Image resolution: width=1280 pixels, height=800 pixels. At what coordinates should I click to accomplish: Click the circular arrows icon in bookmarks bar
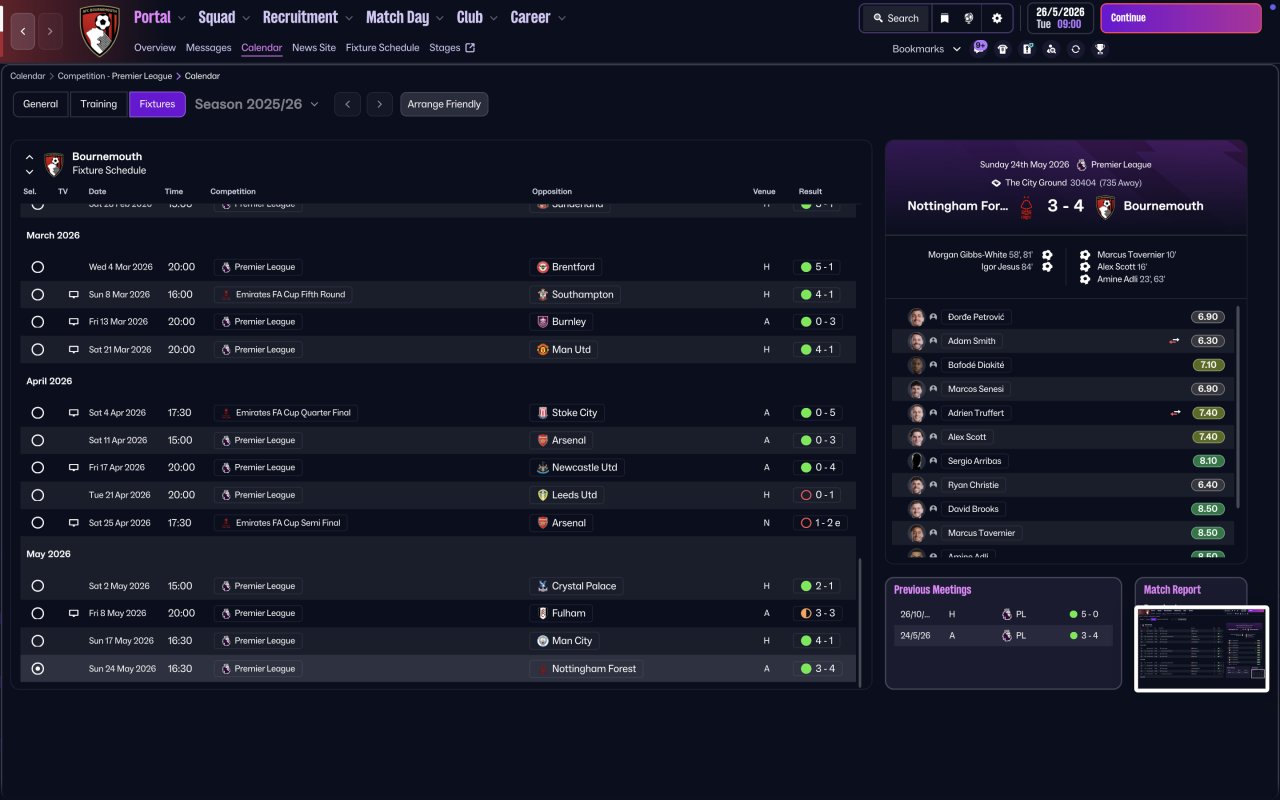click(1075, 49)
